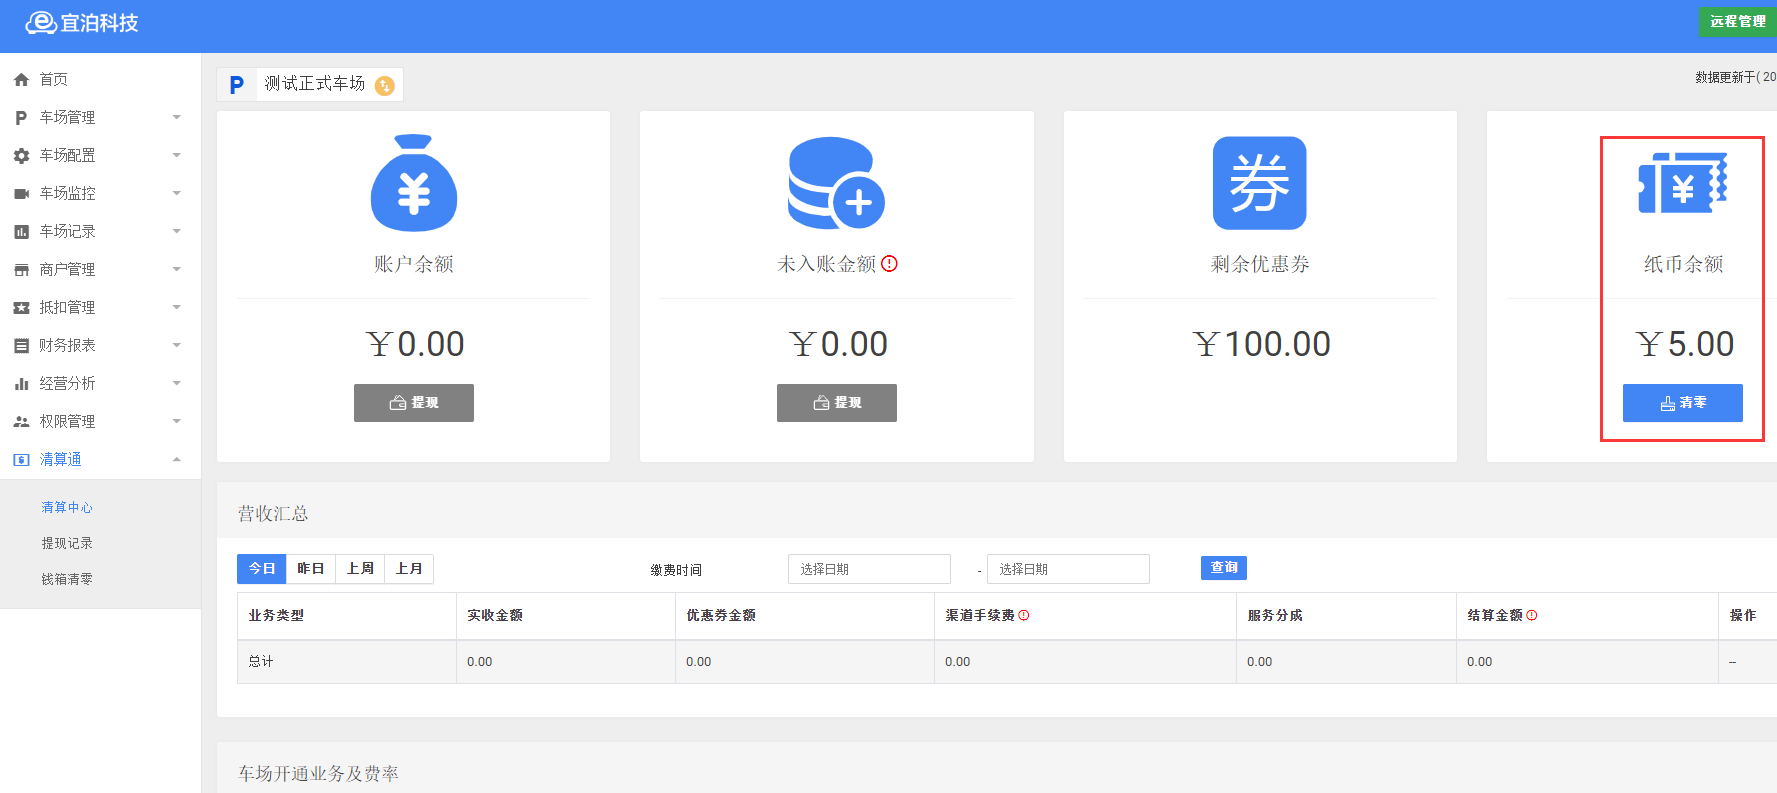Expand the 商户管理 menu arrow
Image resolution: width=1777 pixels, height=793 pixels.
pos(177,270)
